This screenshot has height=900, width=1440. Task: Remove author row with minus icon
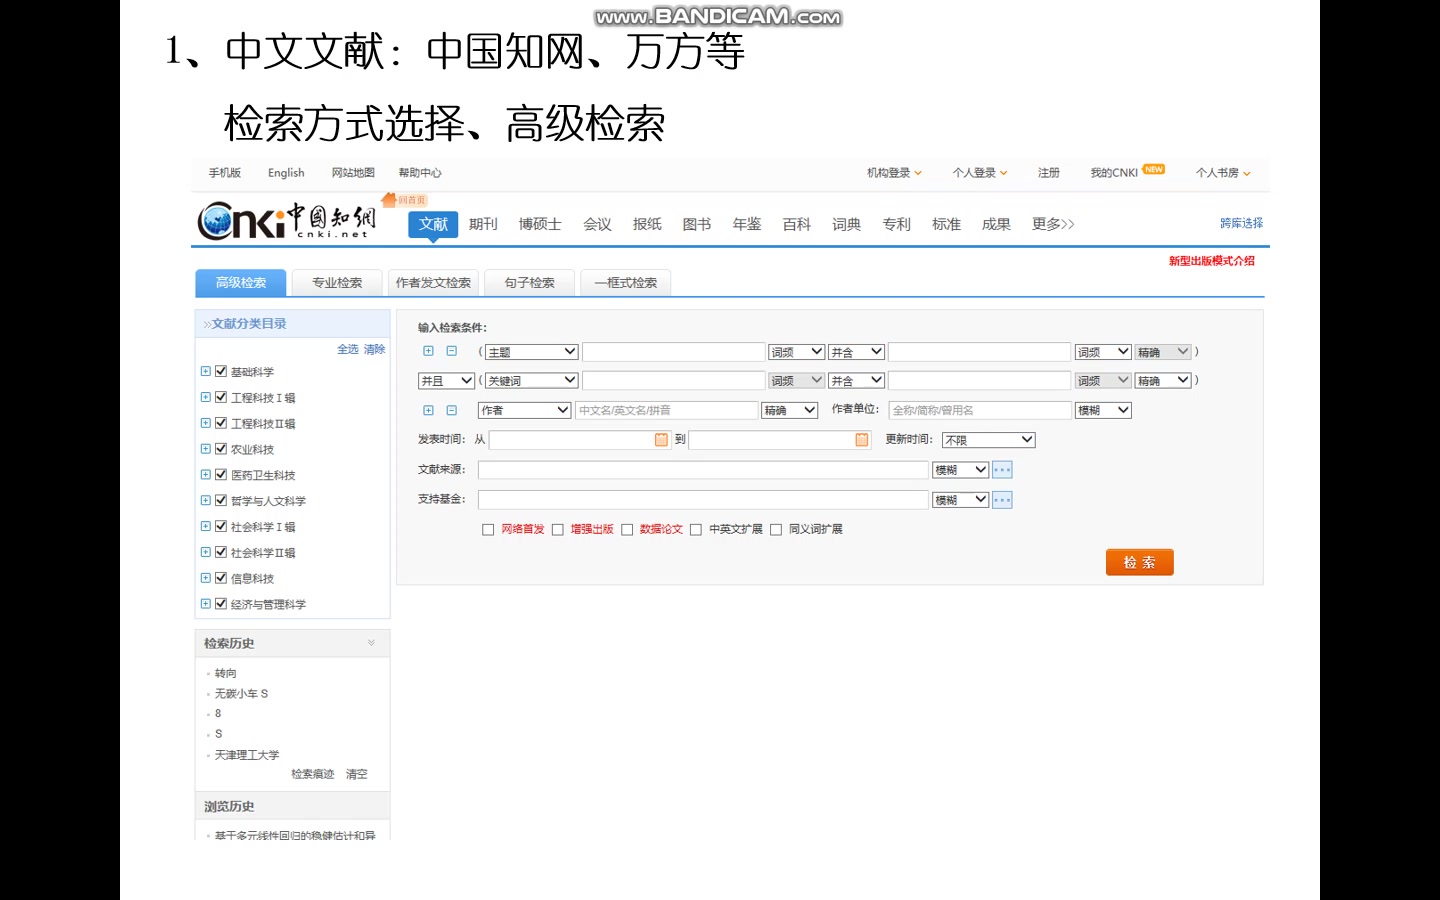451,410
